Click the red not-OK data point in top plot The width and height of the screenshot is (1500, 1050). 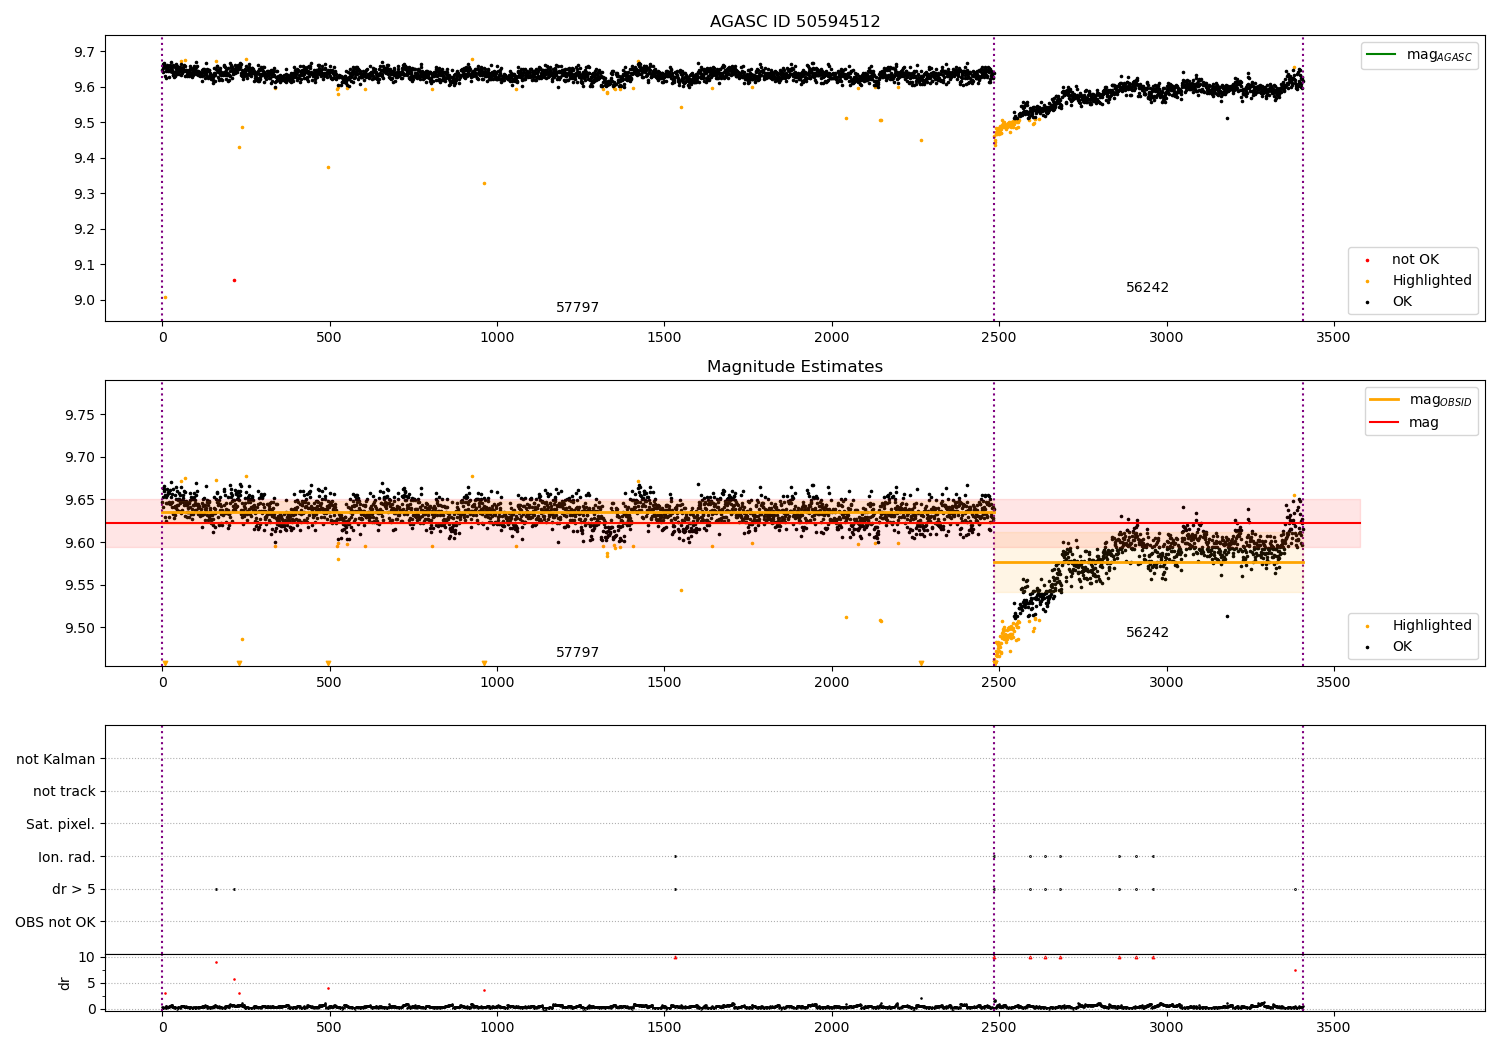234,280
